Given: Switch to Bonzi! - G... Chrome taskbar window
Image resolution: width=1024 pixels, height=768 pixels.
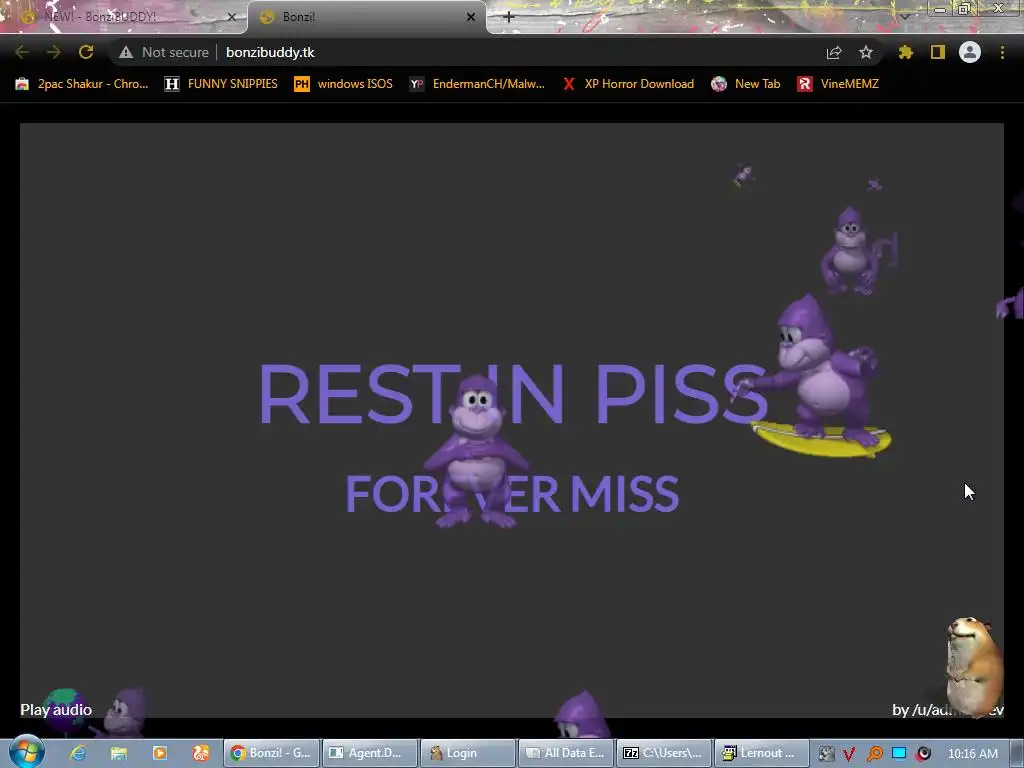Looking at the screenshot, I should 272,753.
